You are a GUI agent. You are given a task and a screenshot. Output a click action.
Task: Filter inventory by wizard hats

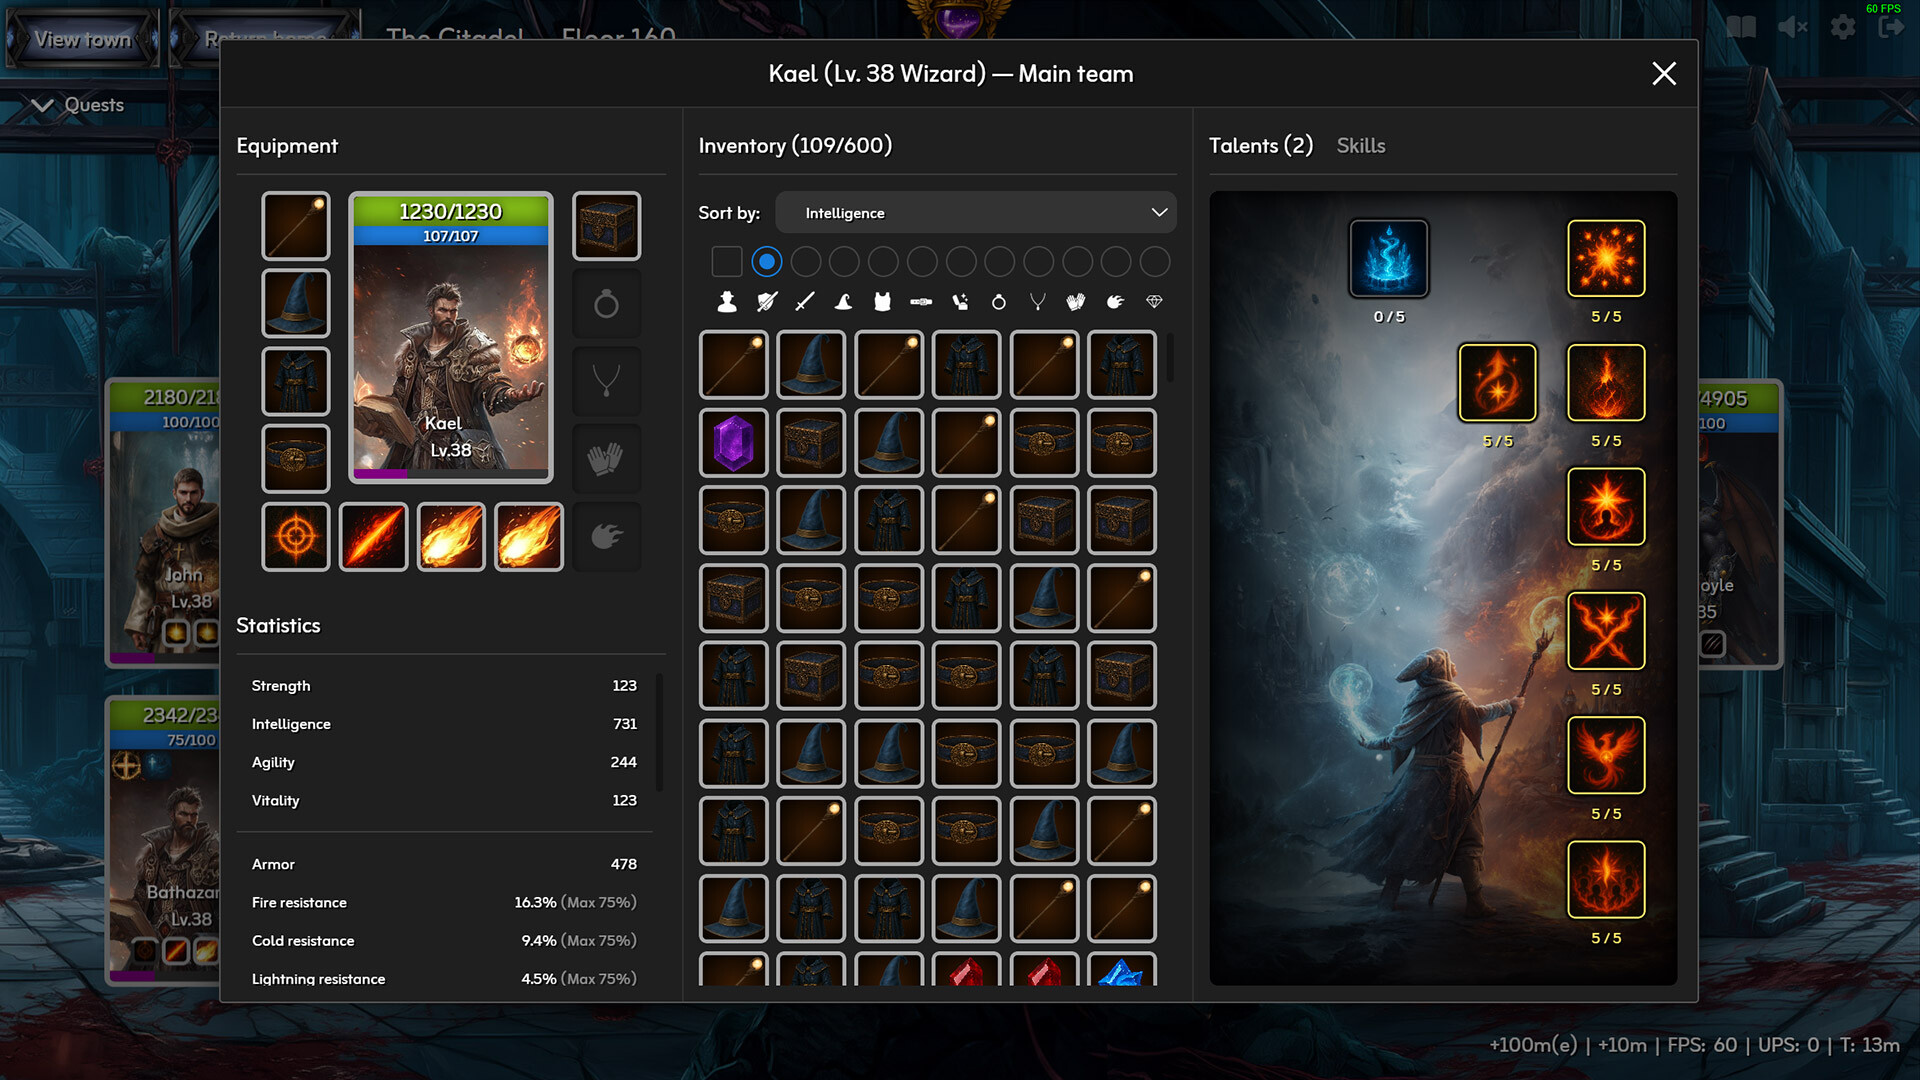click(x=842, y=301)
